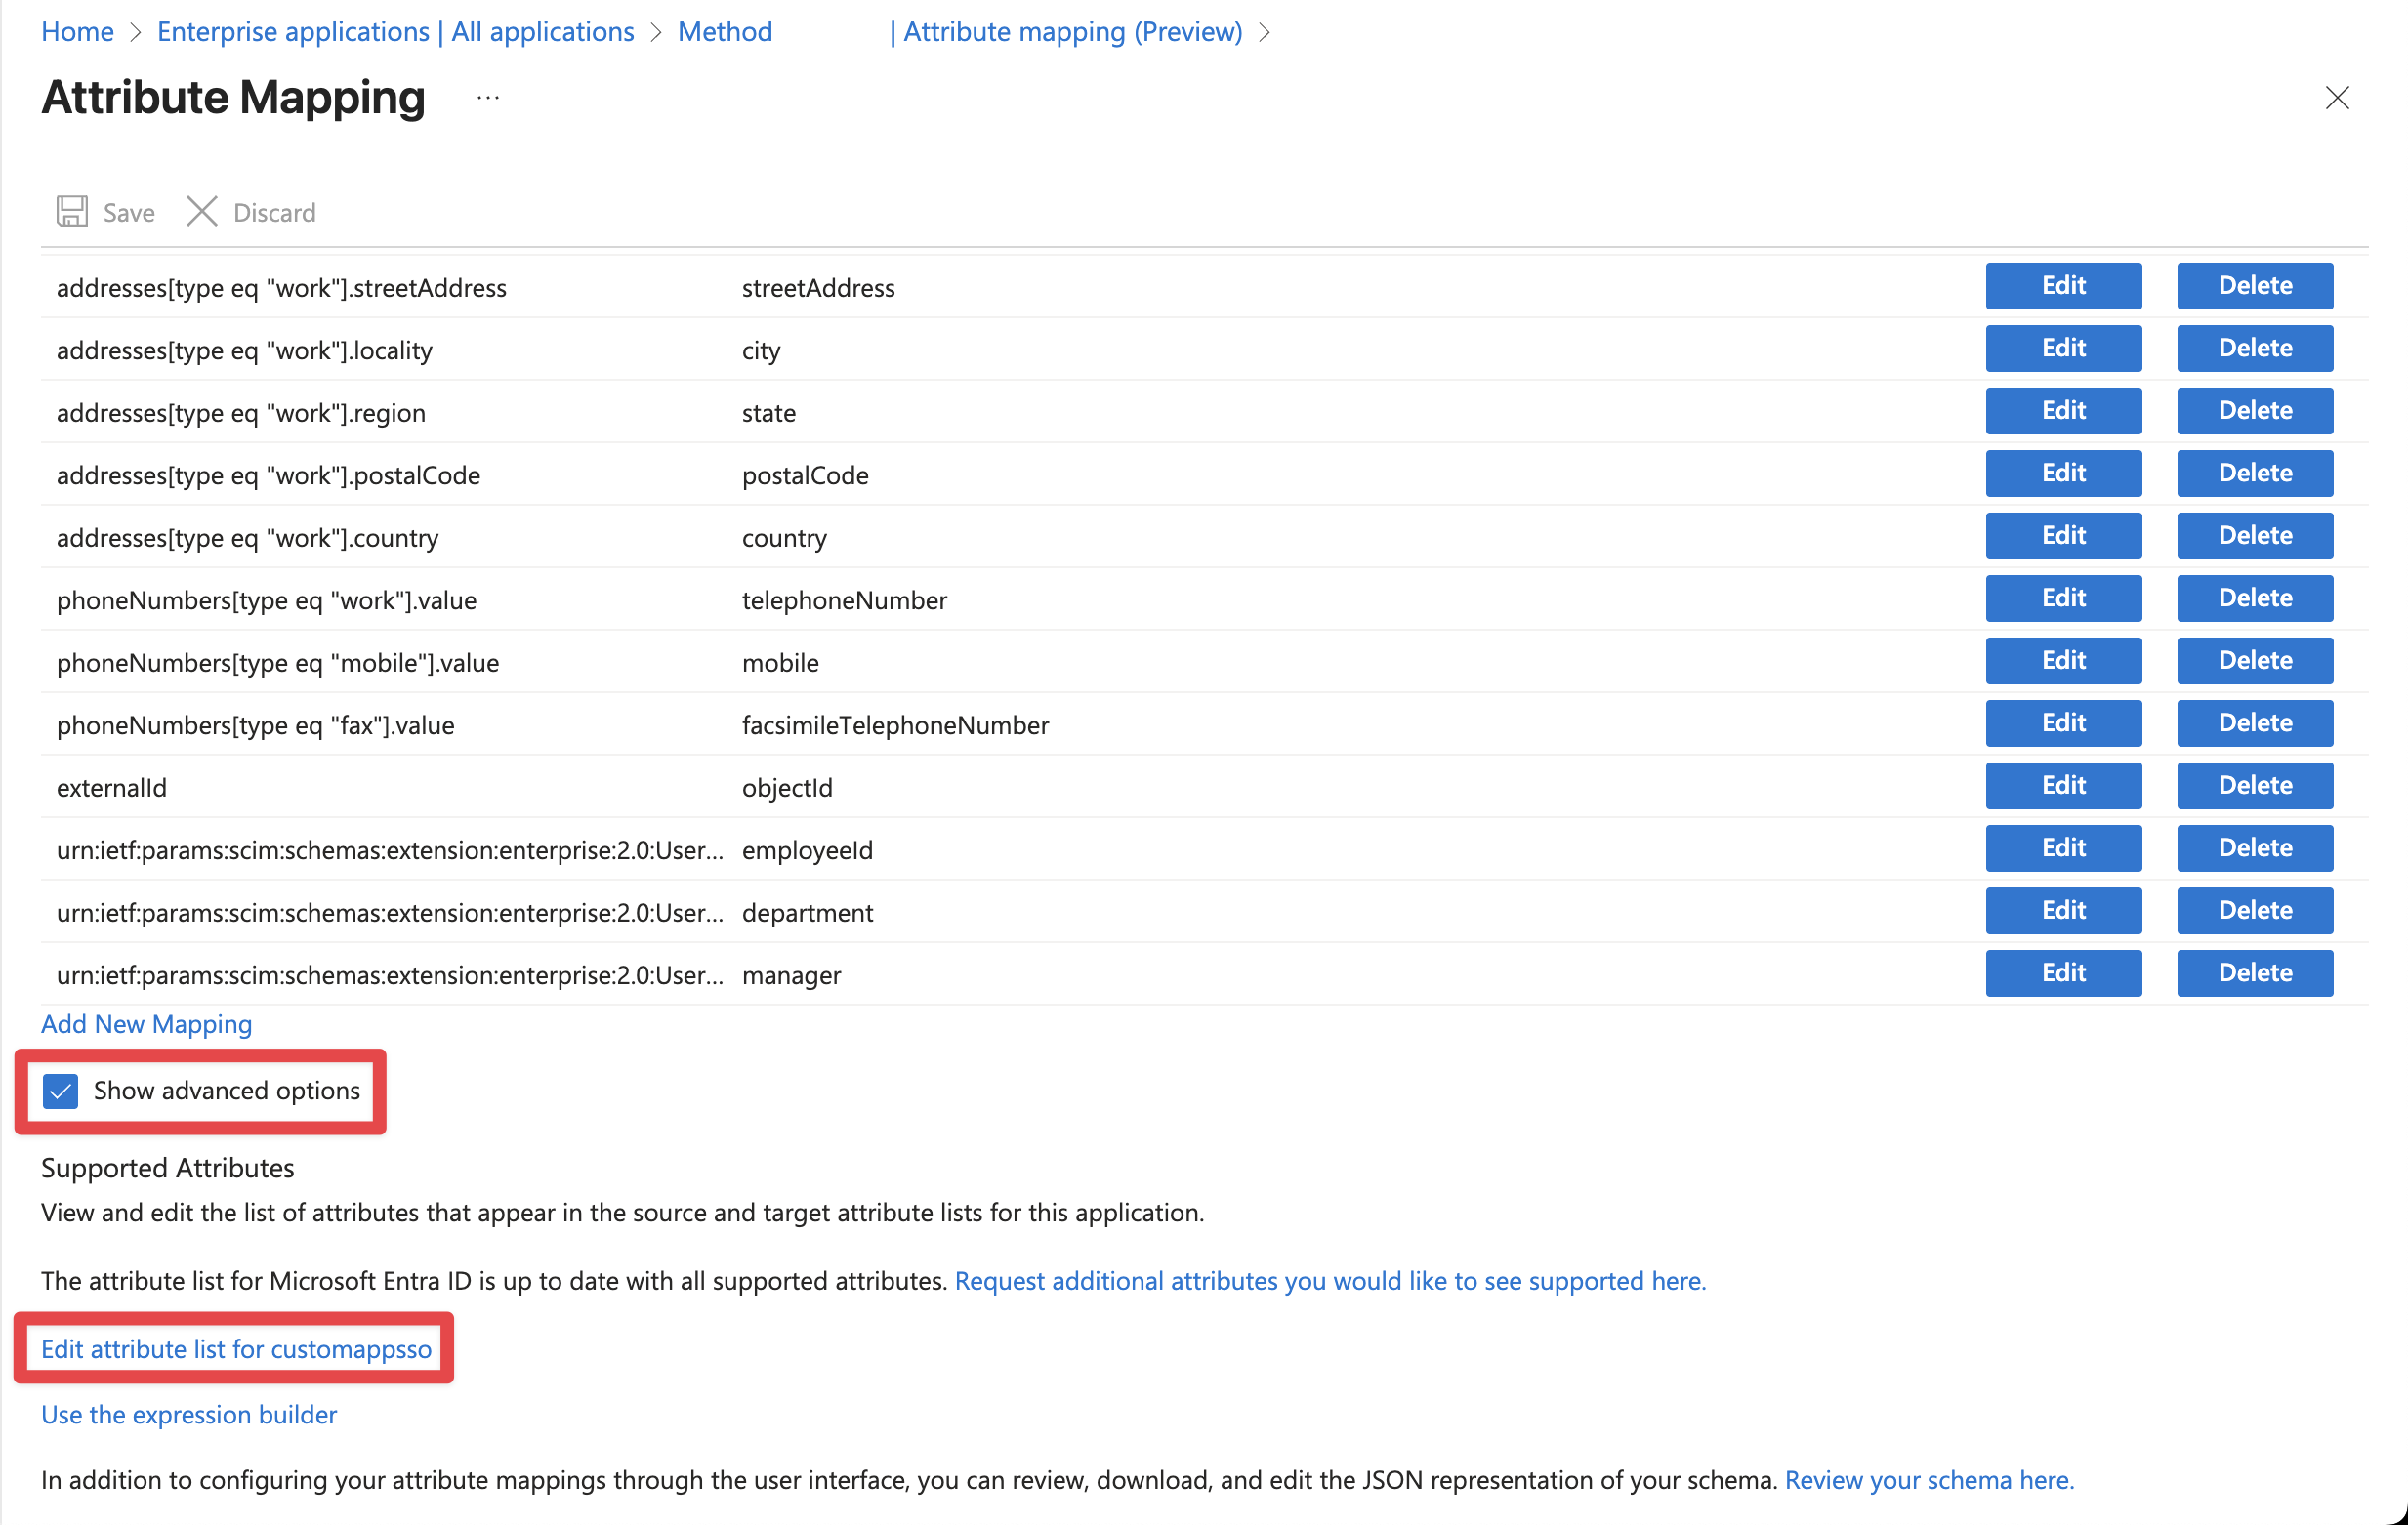Navigate to Enterprise applications breadcrumb
2408x1525 pixels.
click(395, 32)
